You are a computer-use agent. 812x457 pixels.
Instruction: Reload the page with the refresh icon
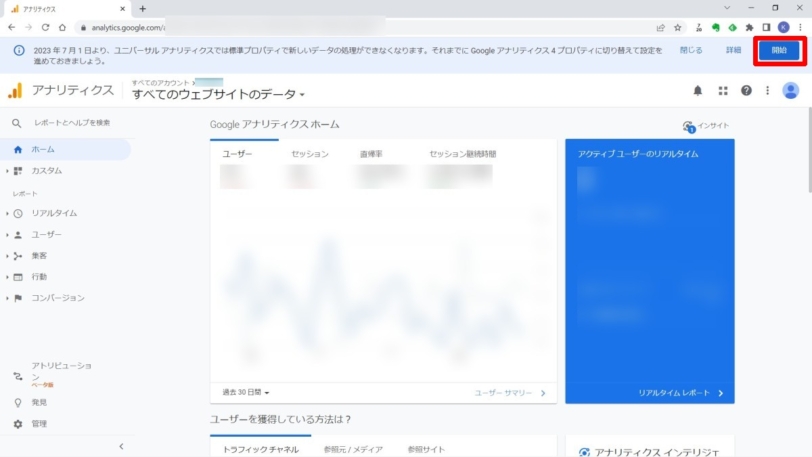46,27
